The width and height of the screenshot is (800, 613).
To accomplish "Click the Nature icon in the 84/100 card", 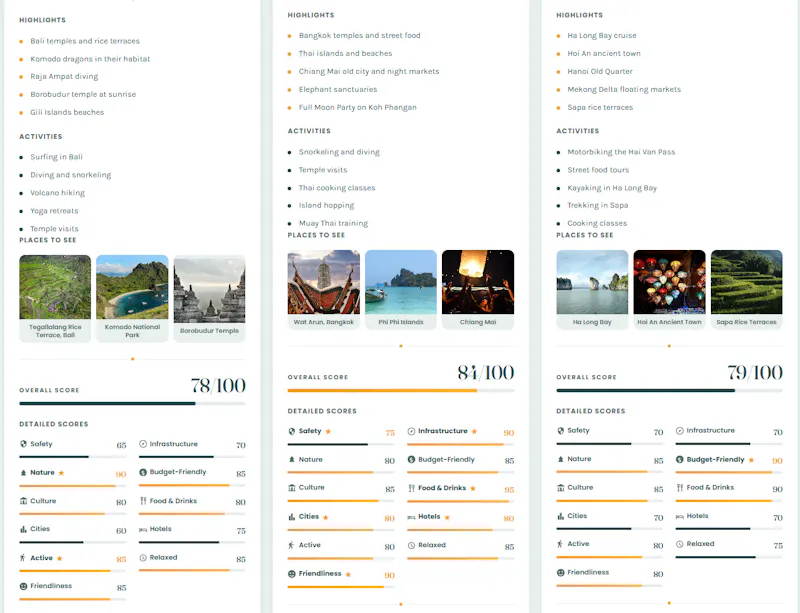I will pyautogui.click(x=292, y=459).
